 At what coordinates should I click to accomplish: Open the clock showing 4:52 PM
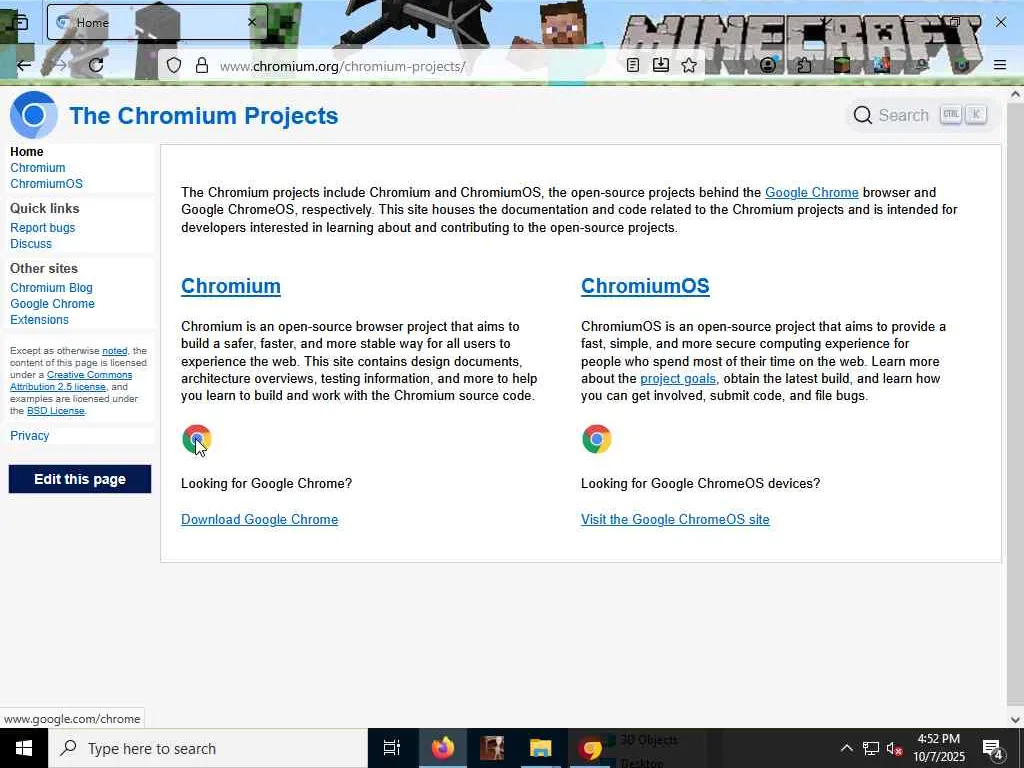point(938,748)
